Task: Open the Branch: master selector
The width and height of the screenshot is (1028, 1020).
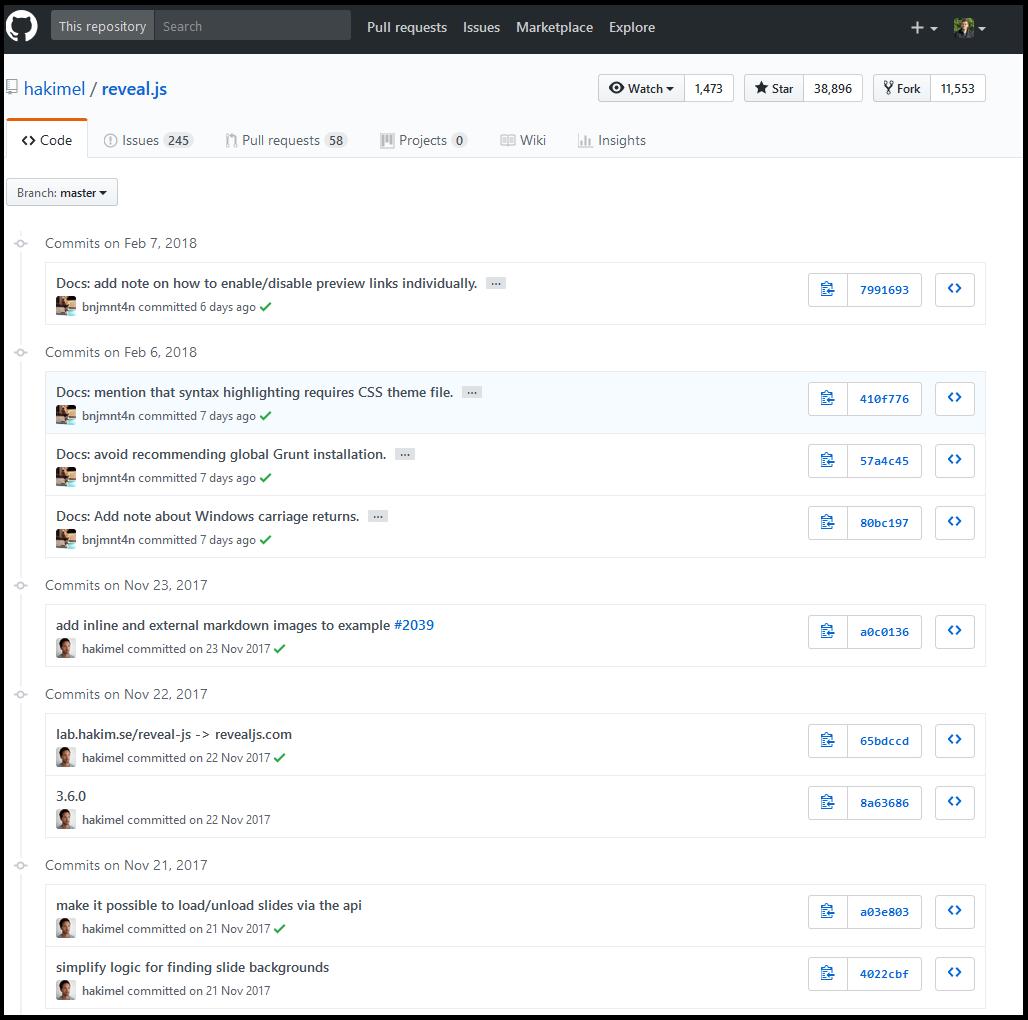Action: [62, 193]
